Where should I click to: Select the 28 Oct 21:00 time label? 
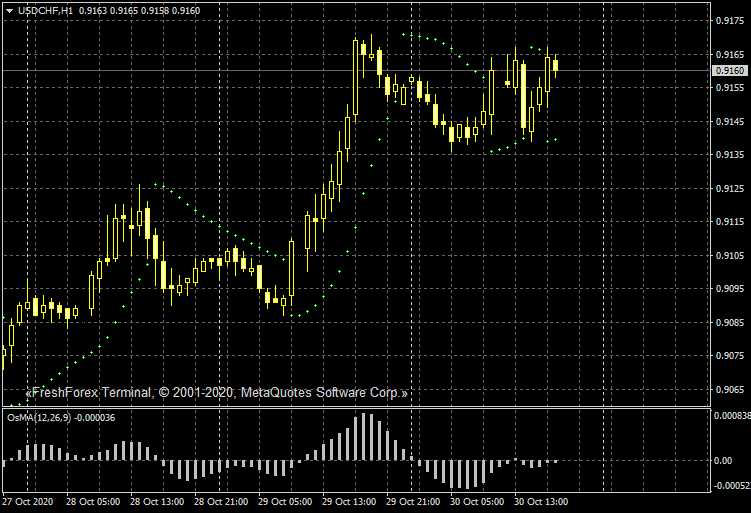[221, 502]
